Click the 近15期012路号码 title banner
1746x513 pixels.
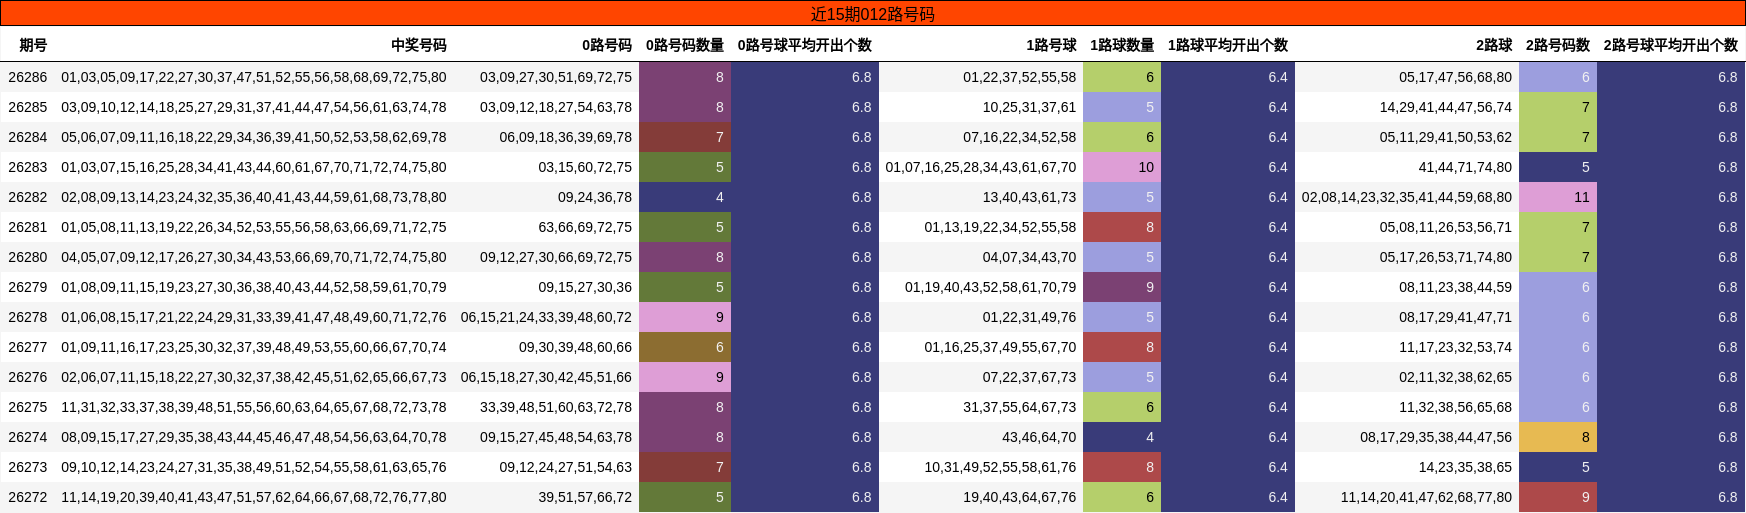click(x=872, y=14)
